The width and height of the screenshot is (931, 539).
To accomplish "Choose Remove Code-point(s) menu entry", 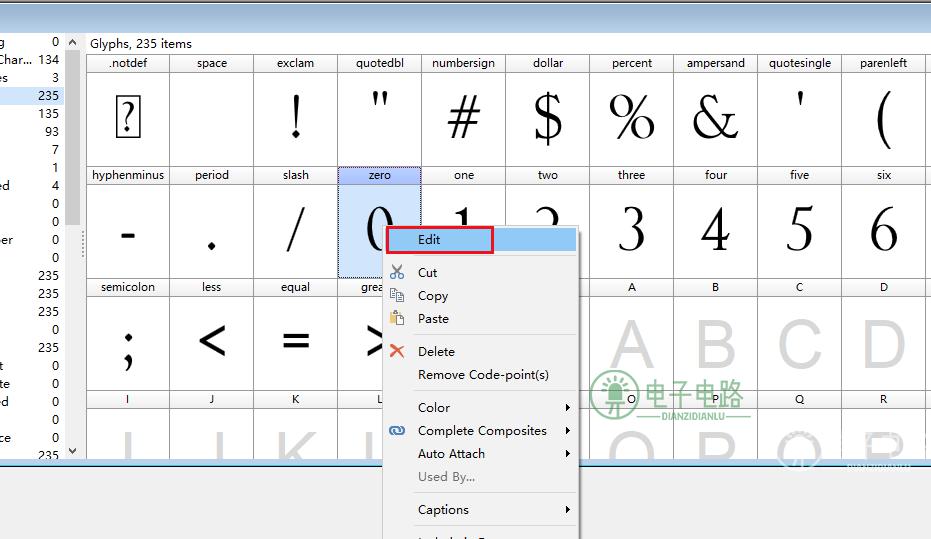I will tap(483, 375).
